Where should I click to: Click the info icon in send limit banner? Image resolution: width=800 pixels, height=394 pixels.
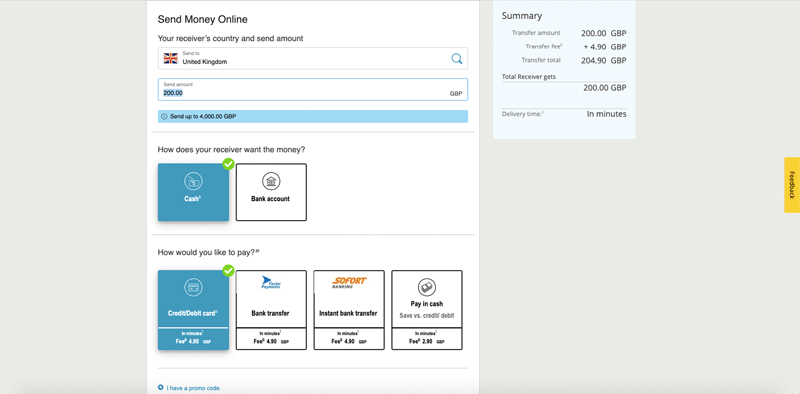click(x=164, y=116)
